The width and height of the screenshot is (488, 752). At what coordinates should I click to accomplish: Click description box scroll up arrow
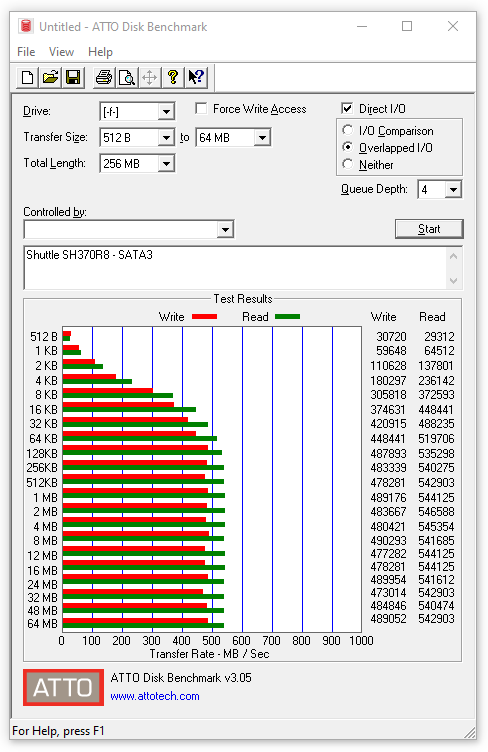[x=453, y=257]
